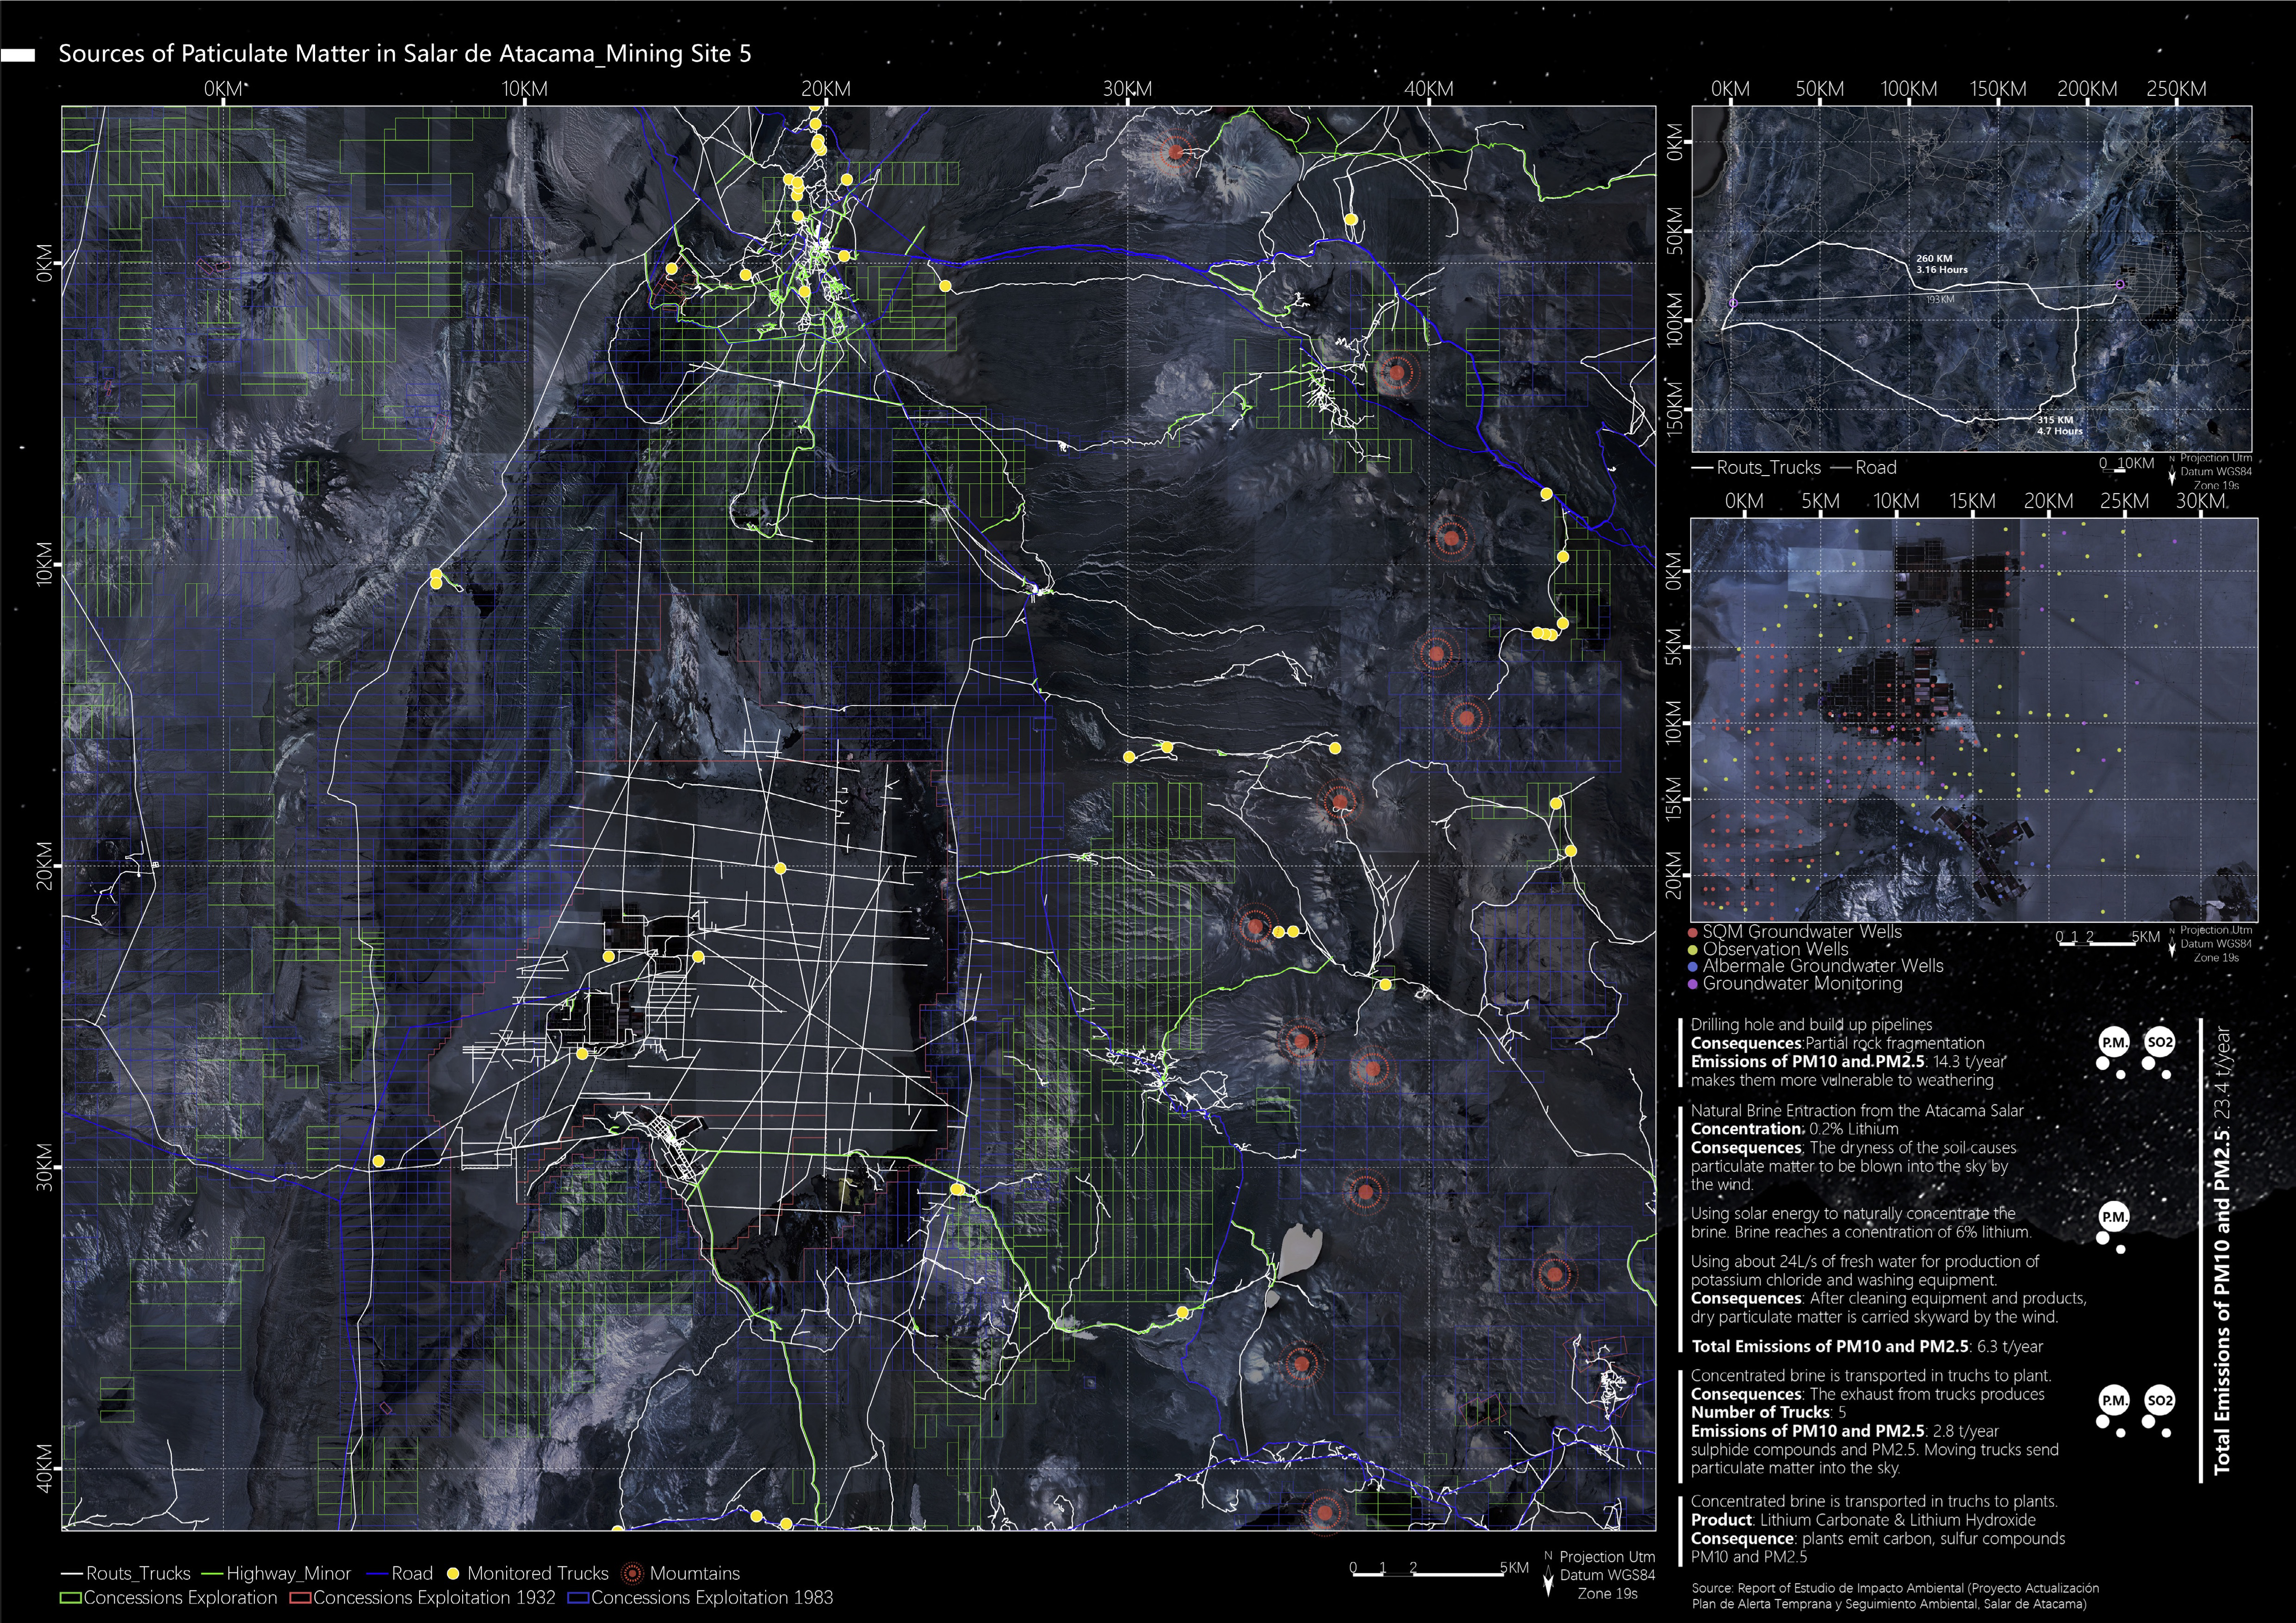Click the north arrow below the main map
2296x1623 pixels.
tap(1549, 1580)
